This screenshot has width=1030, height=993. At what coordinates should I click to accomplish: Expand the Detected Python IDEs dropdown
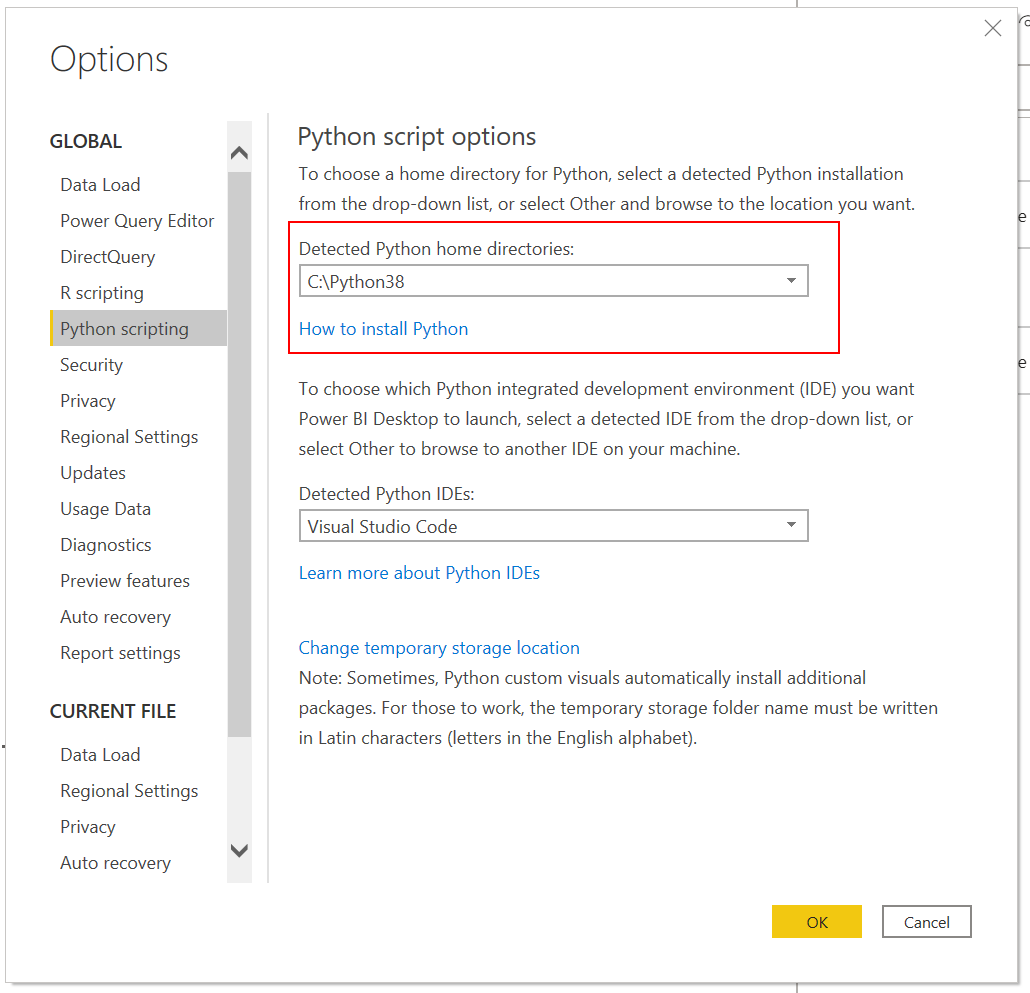[x=553, y=526]
